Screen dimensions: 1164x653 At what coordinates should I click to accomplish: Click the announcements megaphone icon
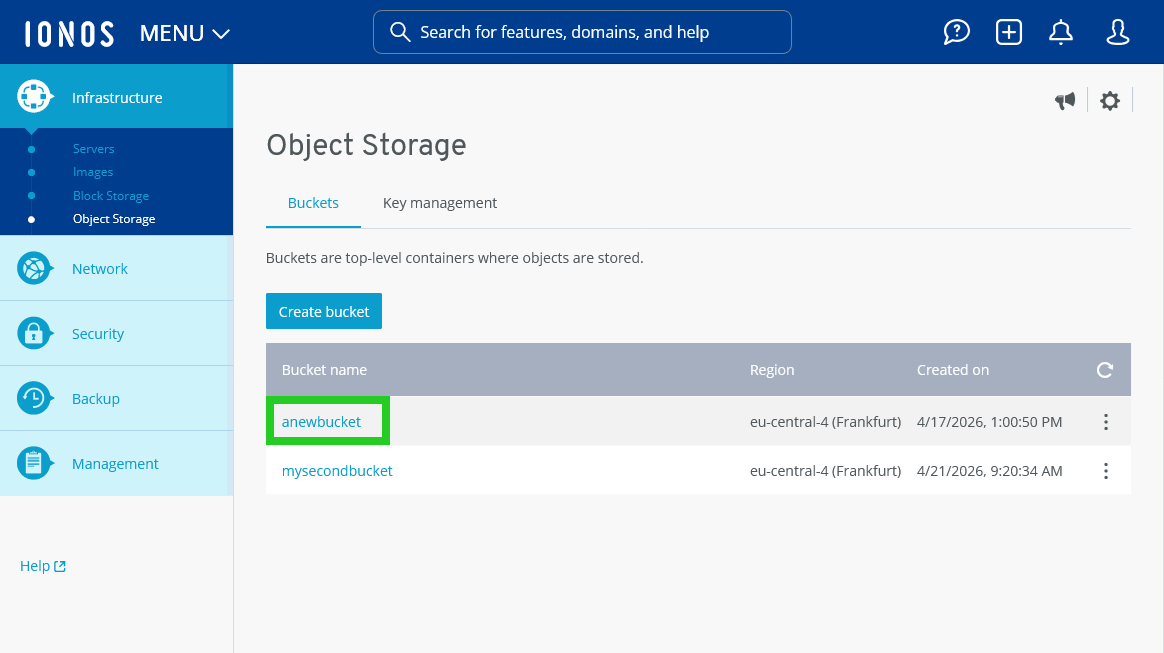(x=1065, y=100)
